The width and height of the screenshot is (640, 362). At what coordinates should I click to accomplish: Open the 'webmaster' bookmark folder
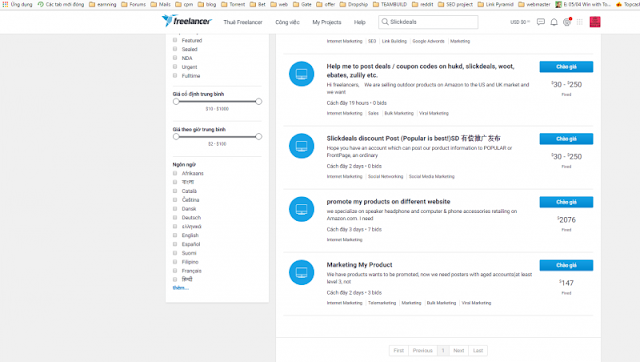pos(534,4)
